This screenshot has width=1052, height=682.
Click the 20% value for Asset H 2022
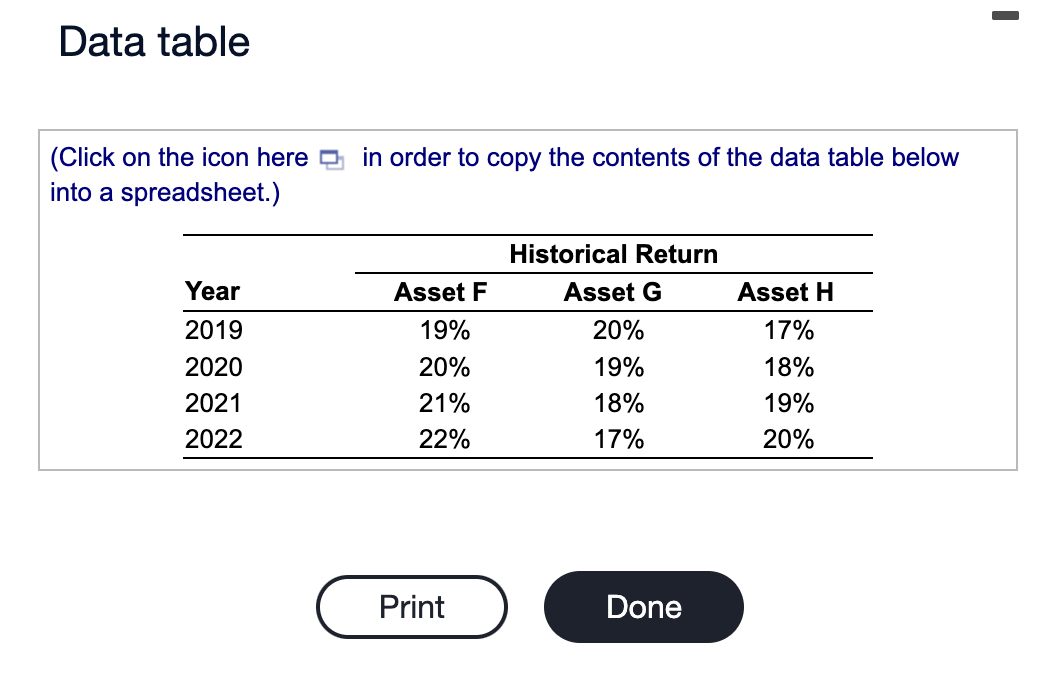[x=788, y=438]
